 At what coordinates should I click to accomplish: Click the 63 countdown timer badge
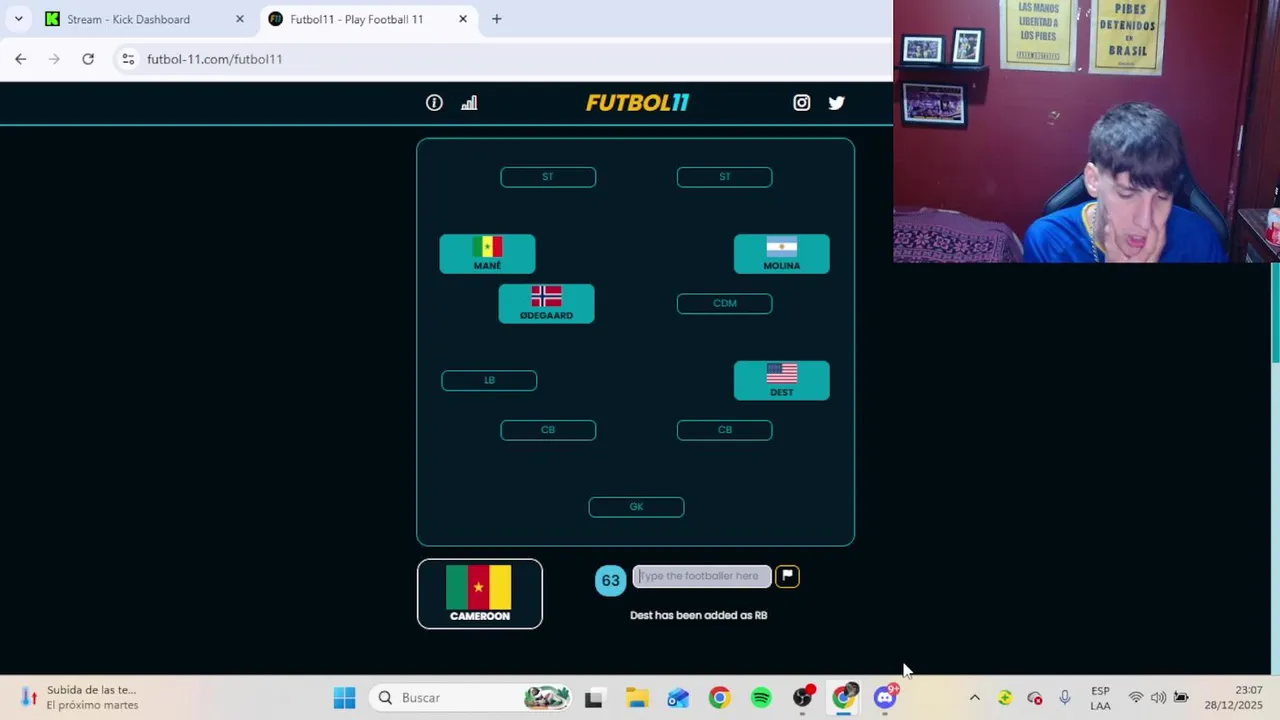click(x=610, y=580)
